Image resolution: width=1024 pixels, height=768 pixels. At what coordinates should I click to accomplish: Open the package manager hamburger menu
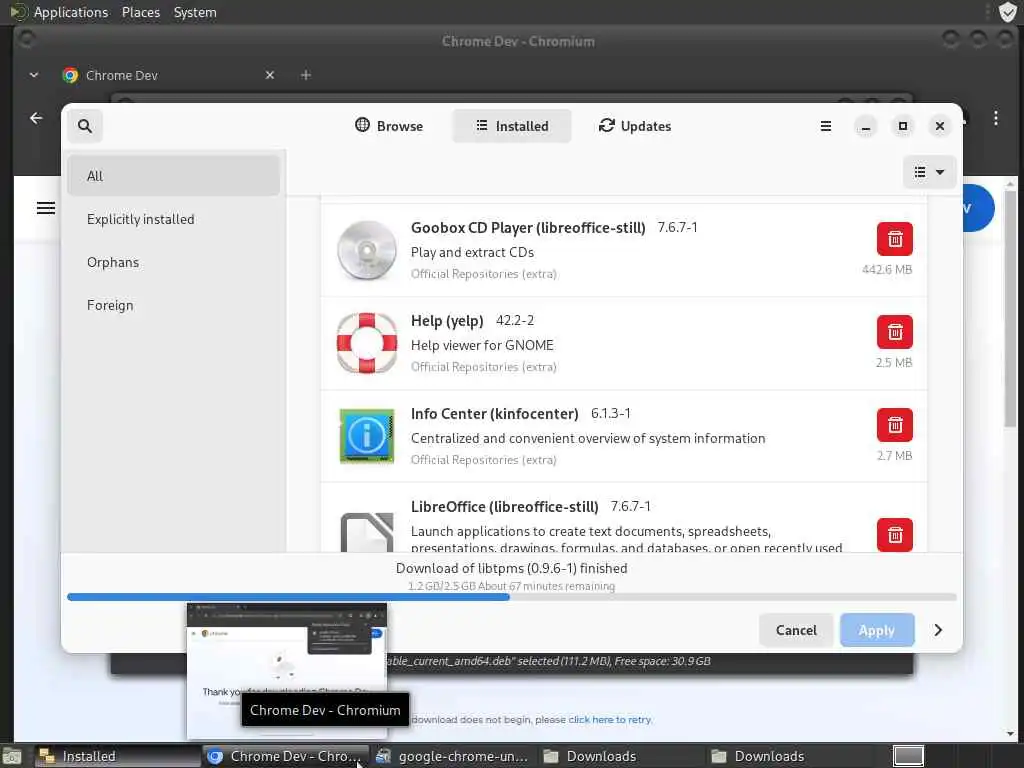click(826, 126)
